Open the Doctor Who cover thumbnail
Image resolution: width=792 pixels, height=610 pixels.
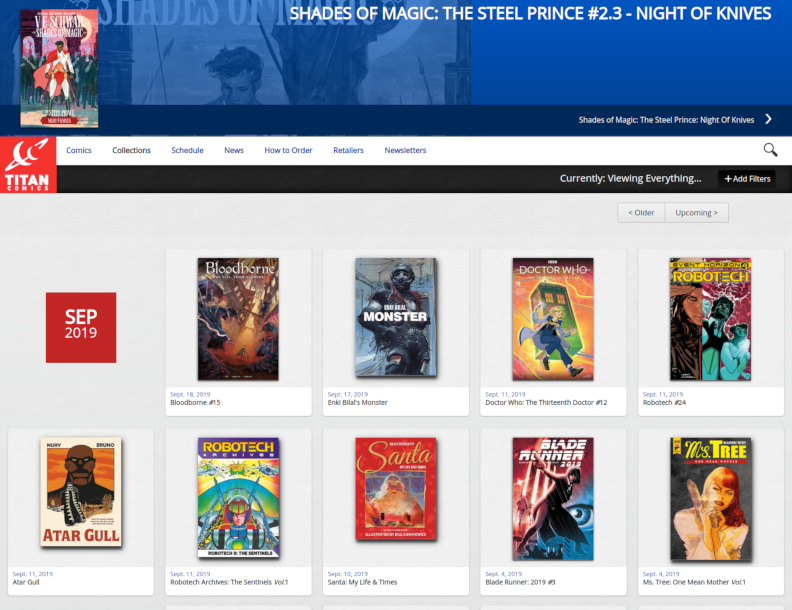[x=553, y=319]
